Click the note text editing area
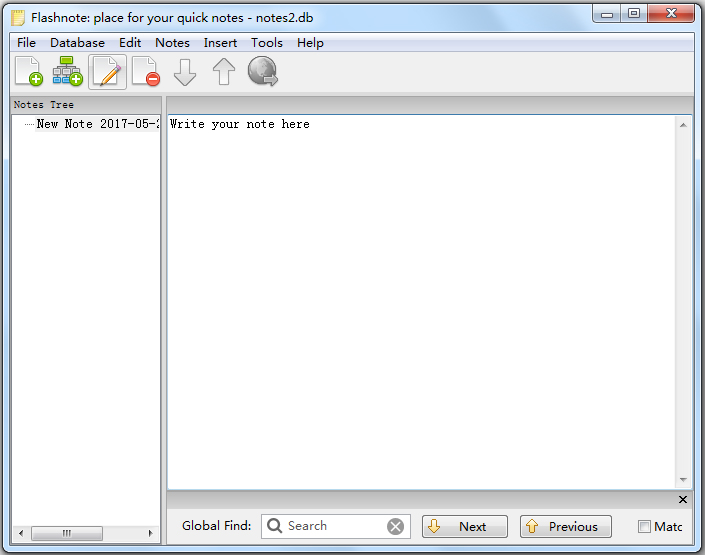The width and height of the screenshot is (705, 555). coord(421,302)
